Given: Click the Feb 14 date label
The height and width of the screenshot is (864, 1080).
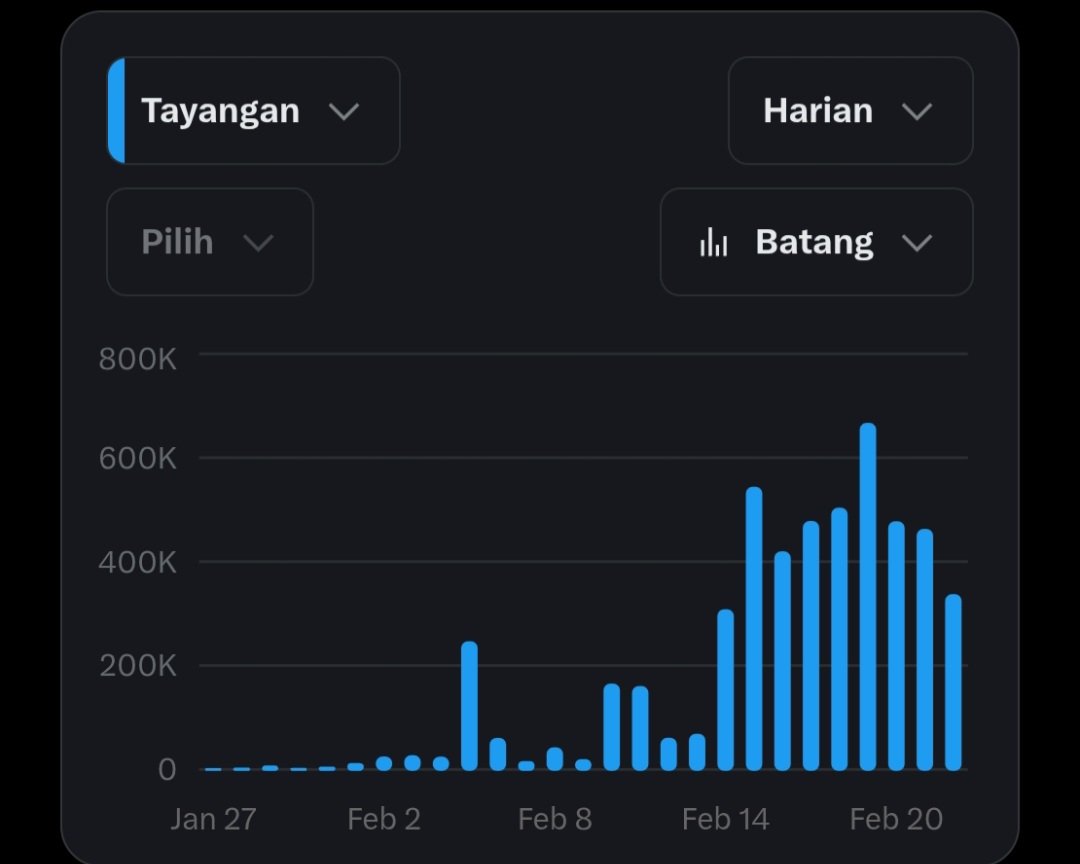Looking at the screenshot, I should pyautogui.click(x=725, y=819).
